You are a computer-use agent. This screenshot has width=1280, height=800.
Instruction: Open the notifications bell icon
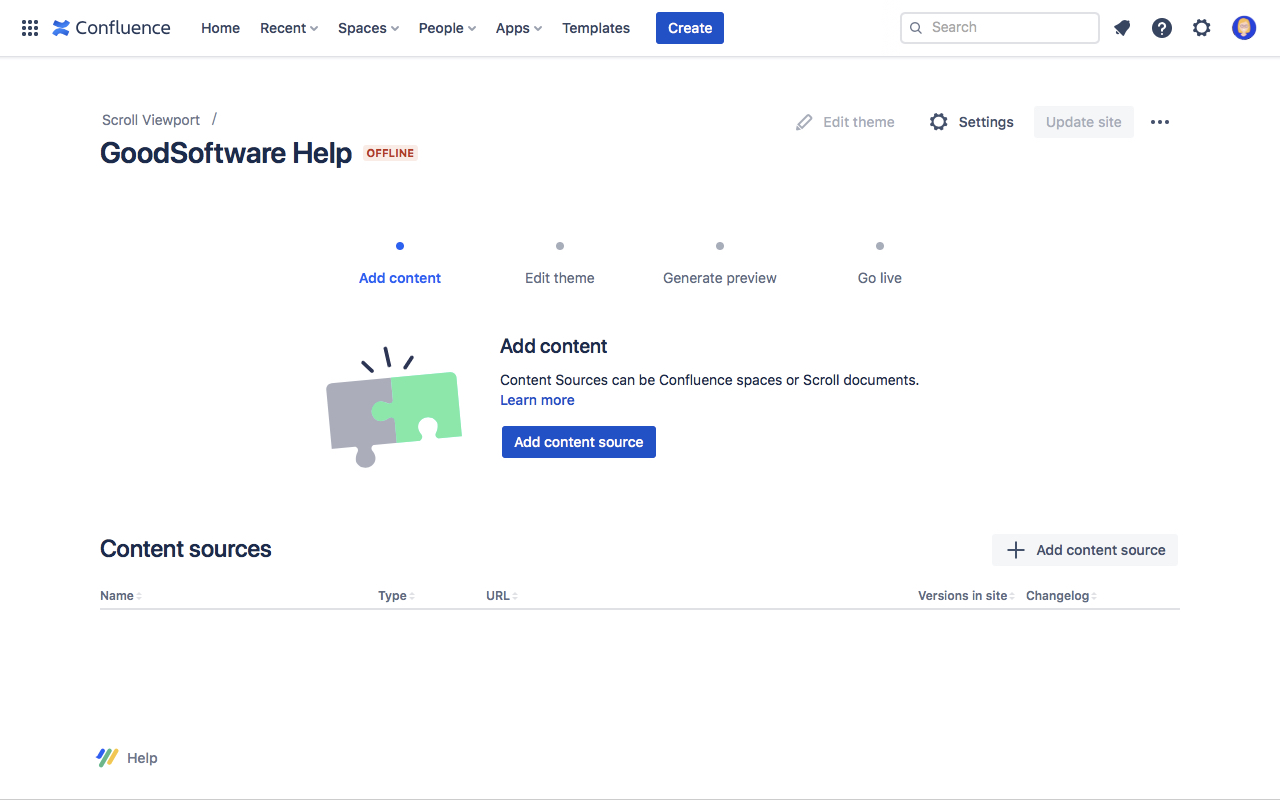1122,28
